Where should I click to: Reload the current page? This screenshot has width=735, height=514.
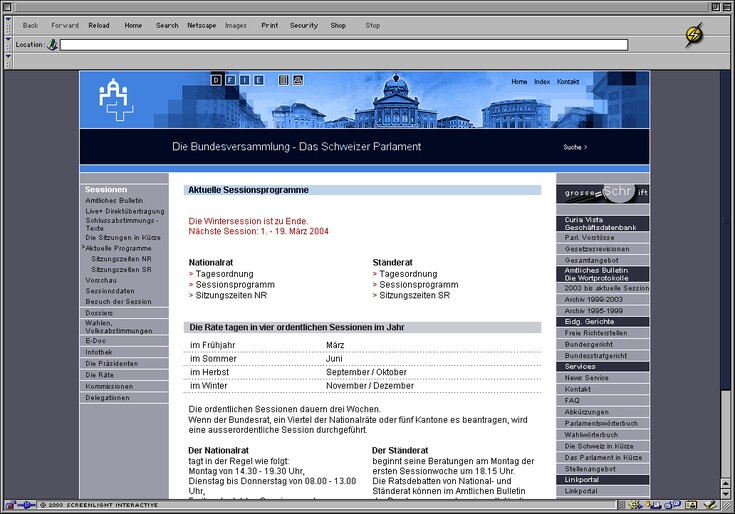click(99, 25)
